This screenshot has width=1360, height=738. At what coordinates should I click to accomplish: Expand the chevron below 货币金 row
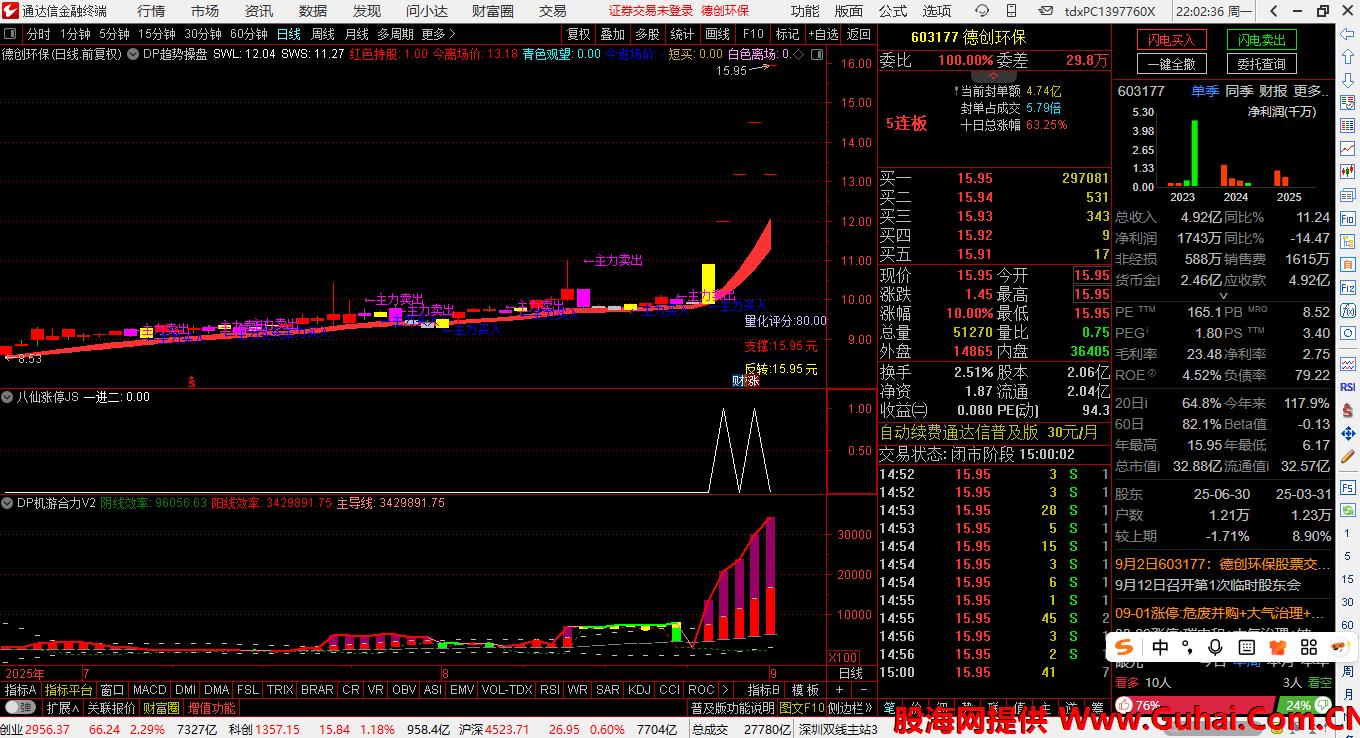pos(1223,296)
